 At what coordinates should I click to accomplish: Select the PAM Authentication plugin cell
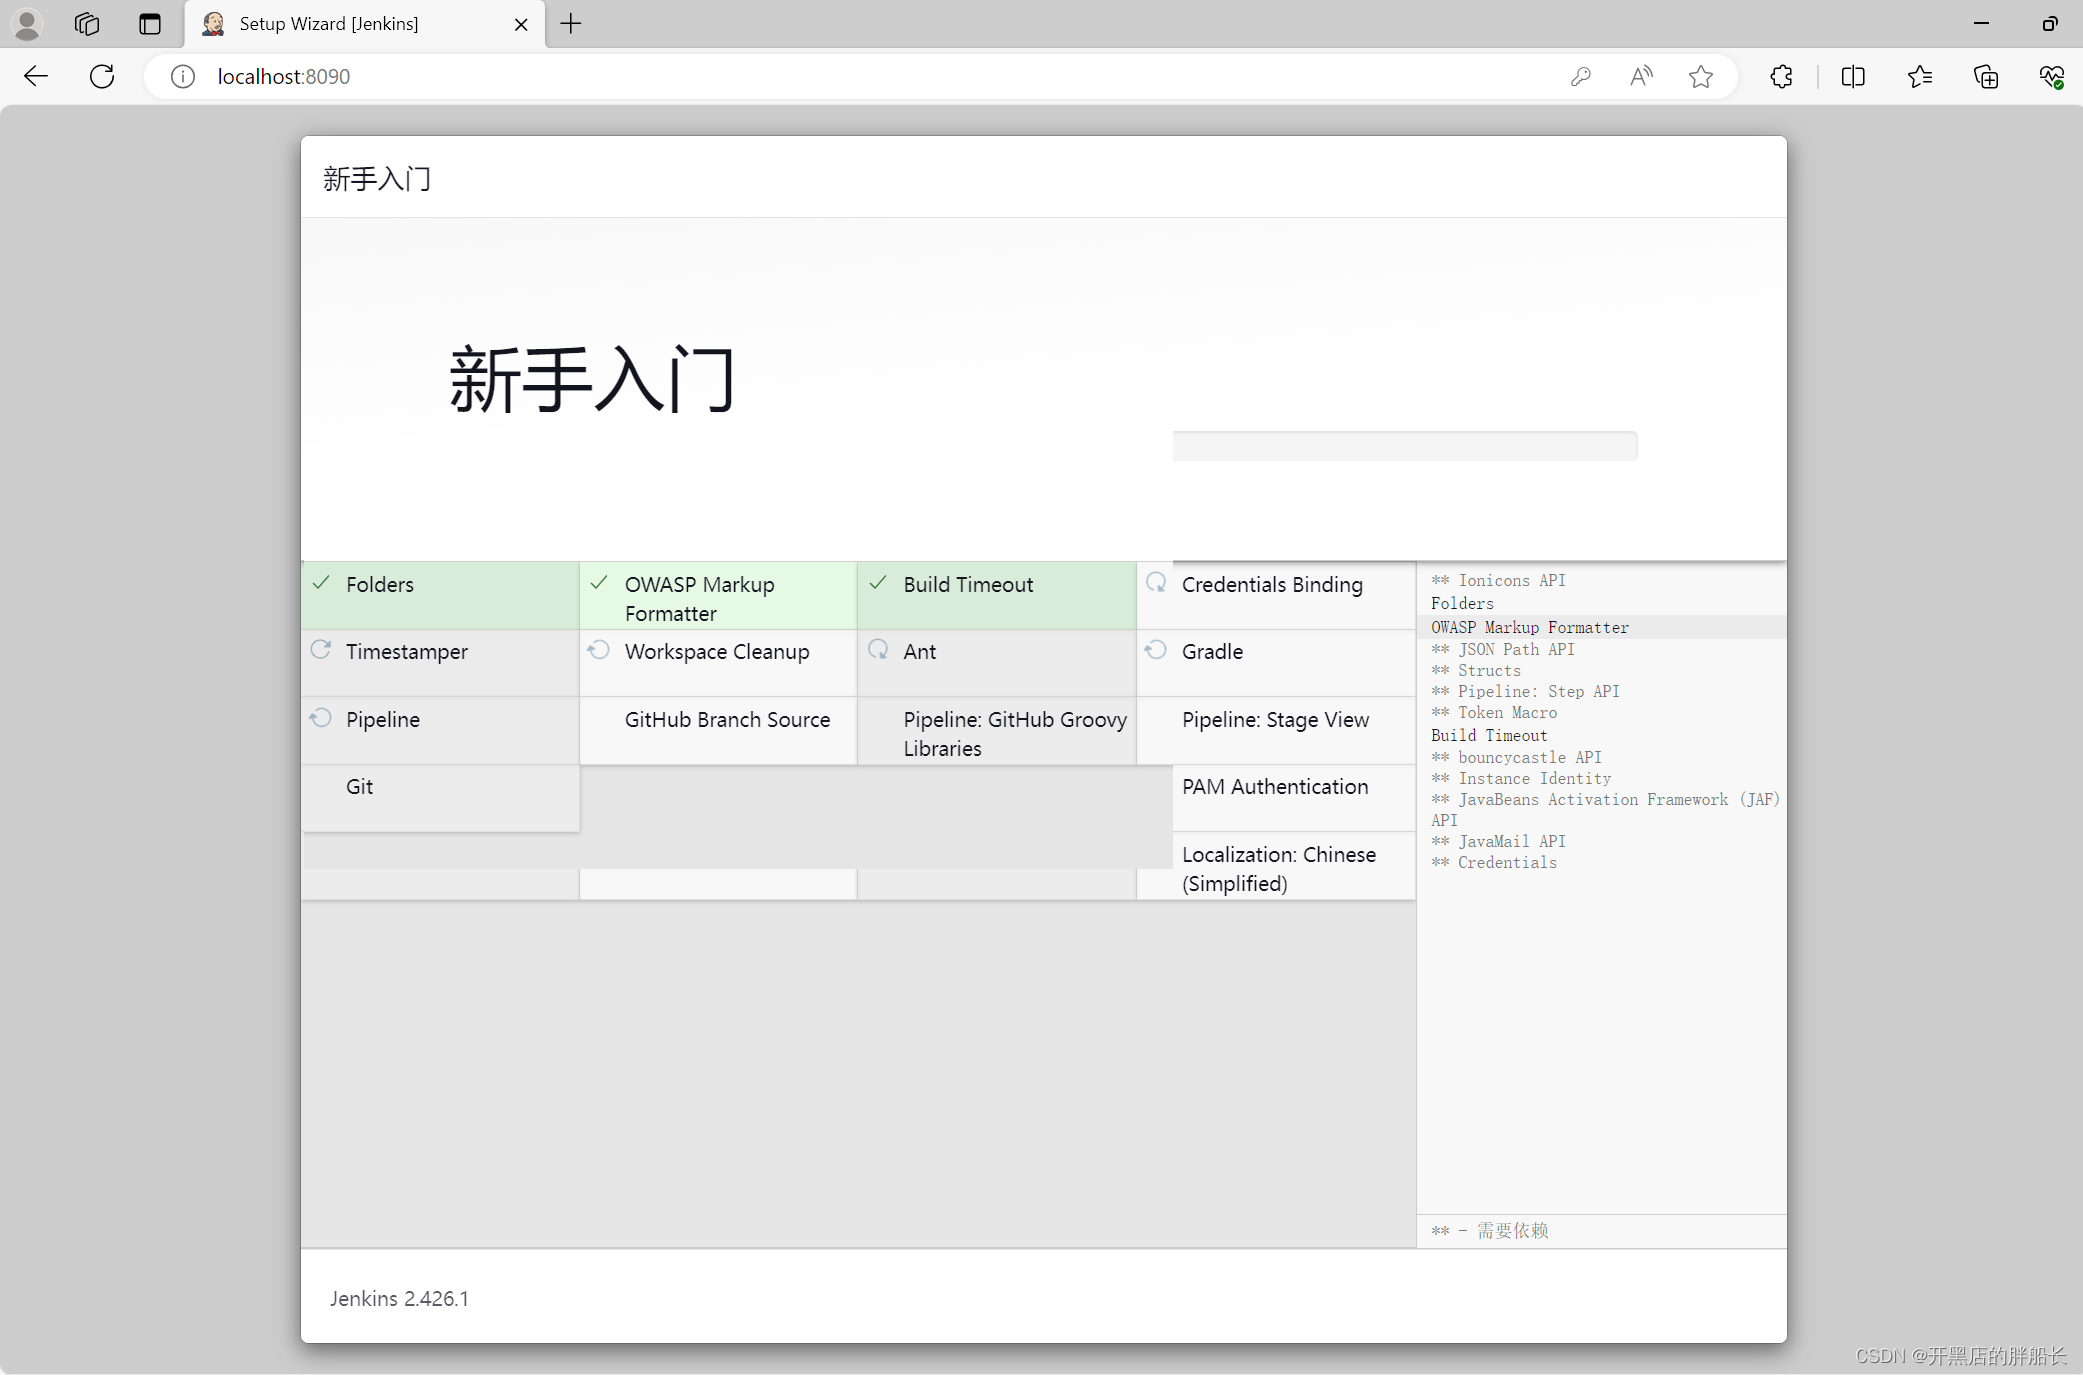point(1294,798)
